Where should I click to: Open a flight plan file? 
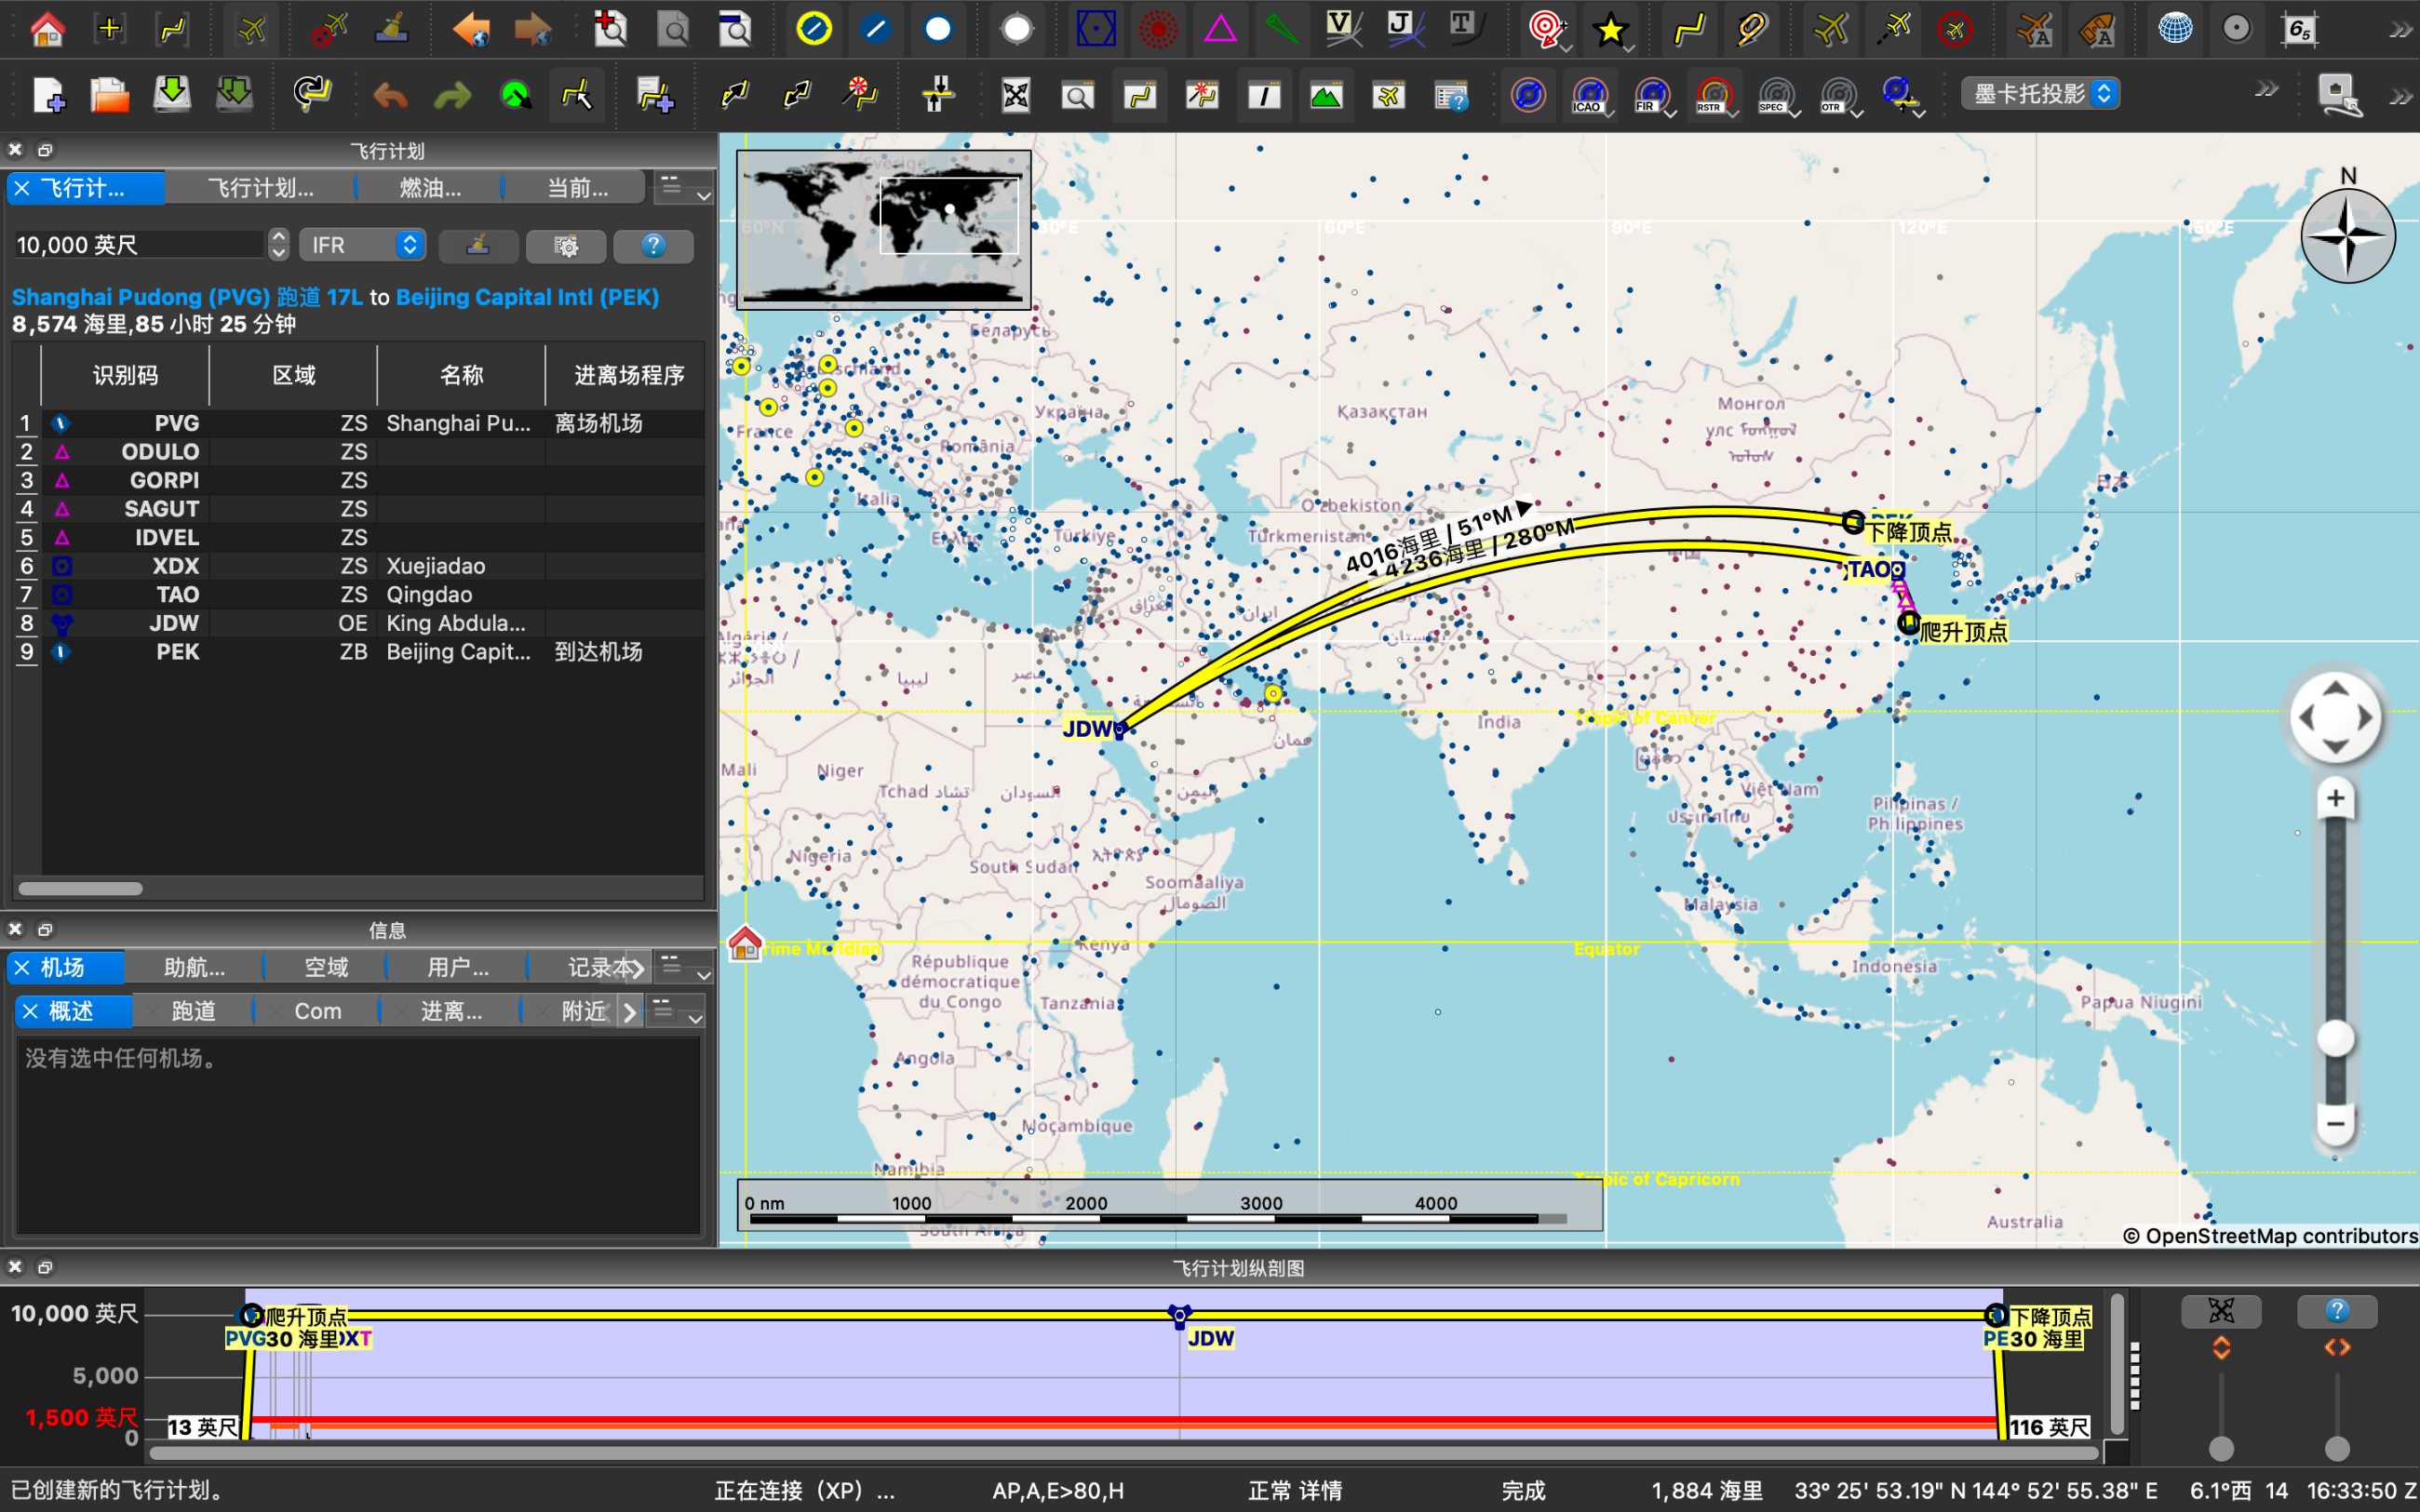point(110,96)
